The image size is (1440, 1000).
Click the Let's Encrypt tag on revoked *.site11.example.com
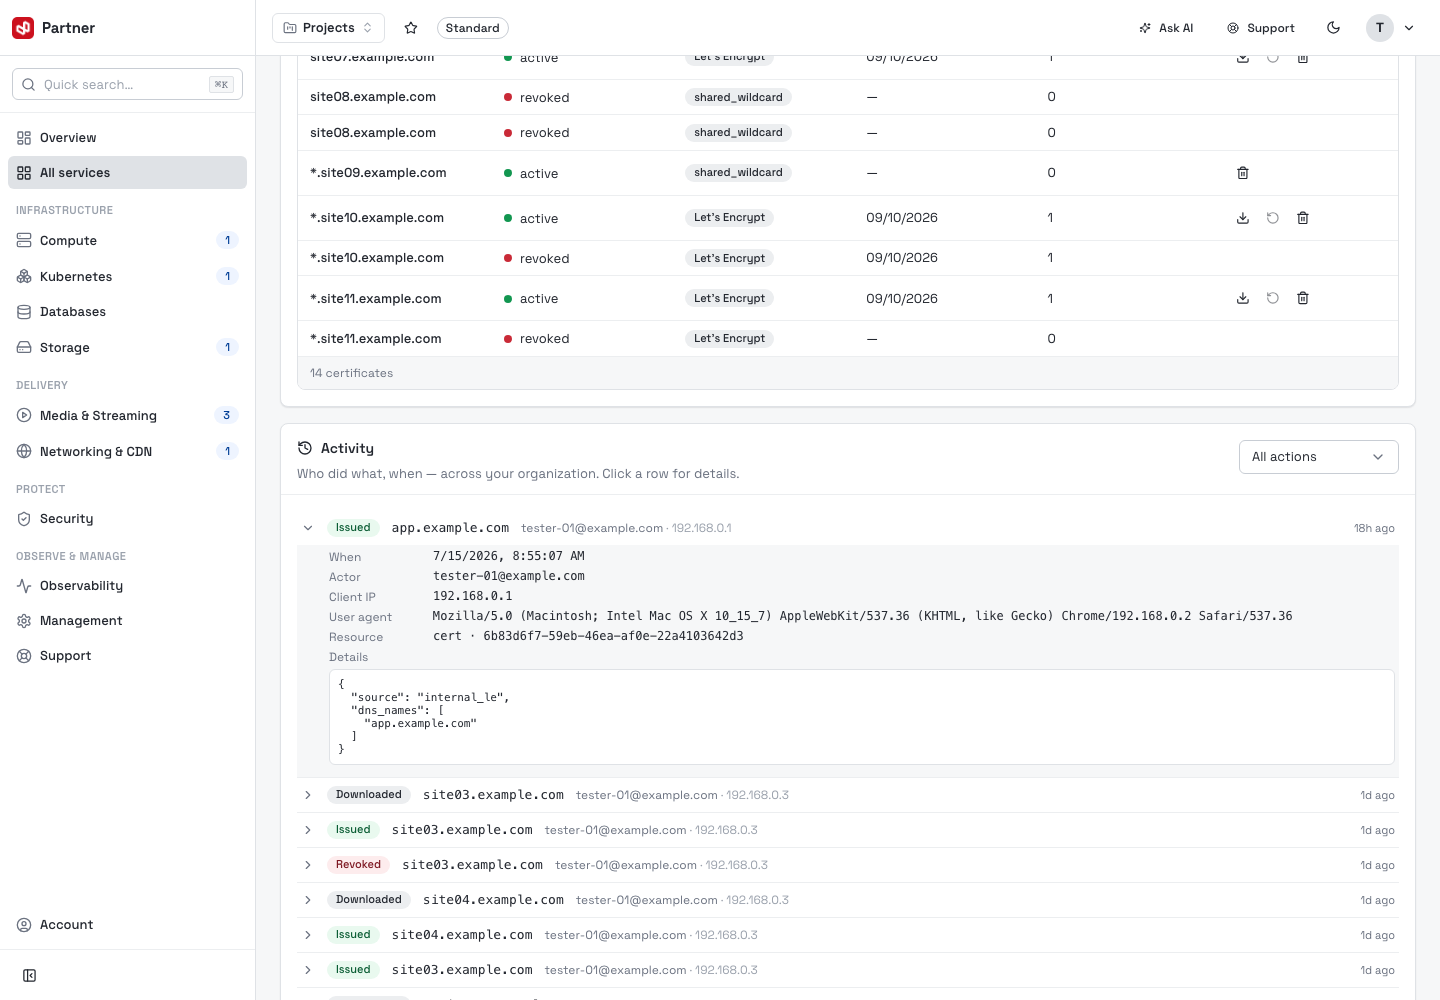click(729, 339)
